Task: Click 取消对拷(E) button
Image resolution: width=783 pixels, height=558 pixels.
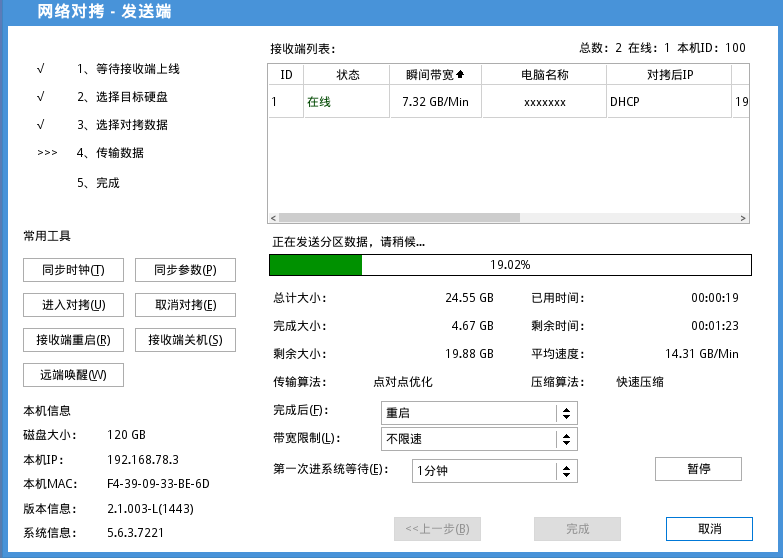Action: click(185, 305)
